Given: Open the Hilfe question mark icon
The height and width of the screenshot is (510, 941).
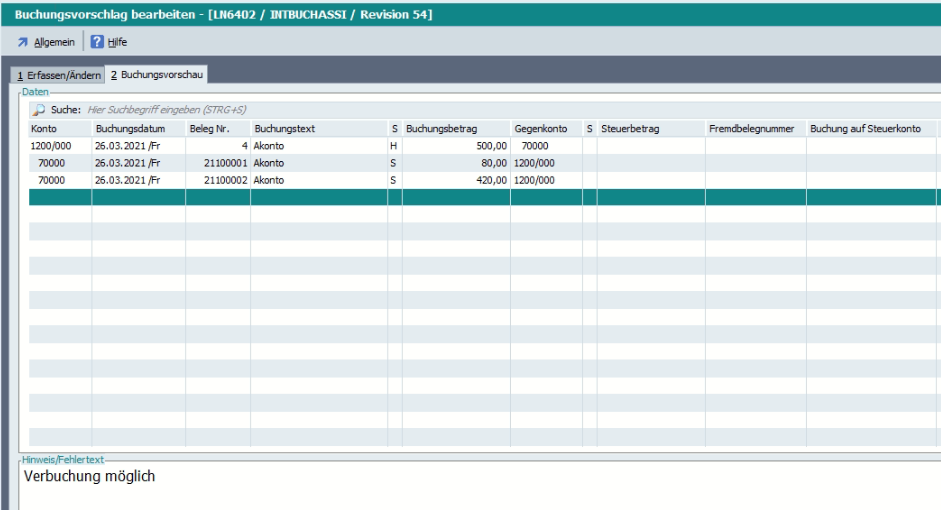Looking at the screenshot, I should click(98, 42).
